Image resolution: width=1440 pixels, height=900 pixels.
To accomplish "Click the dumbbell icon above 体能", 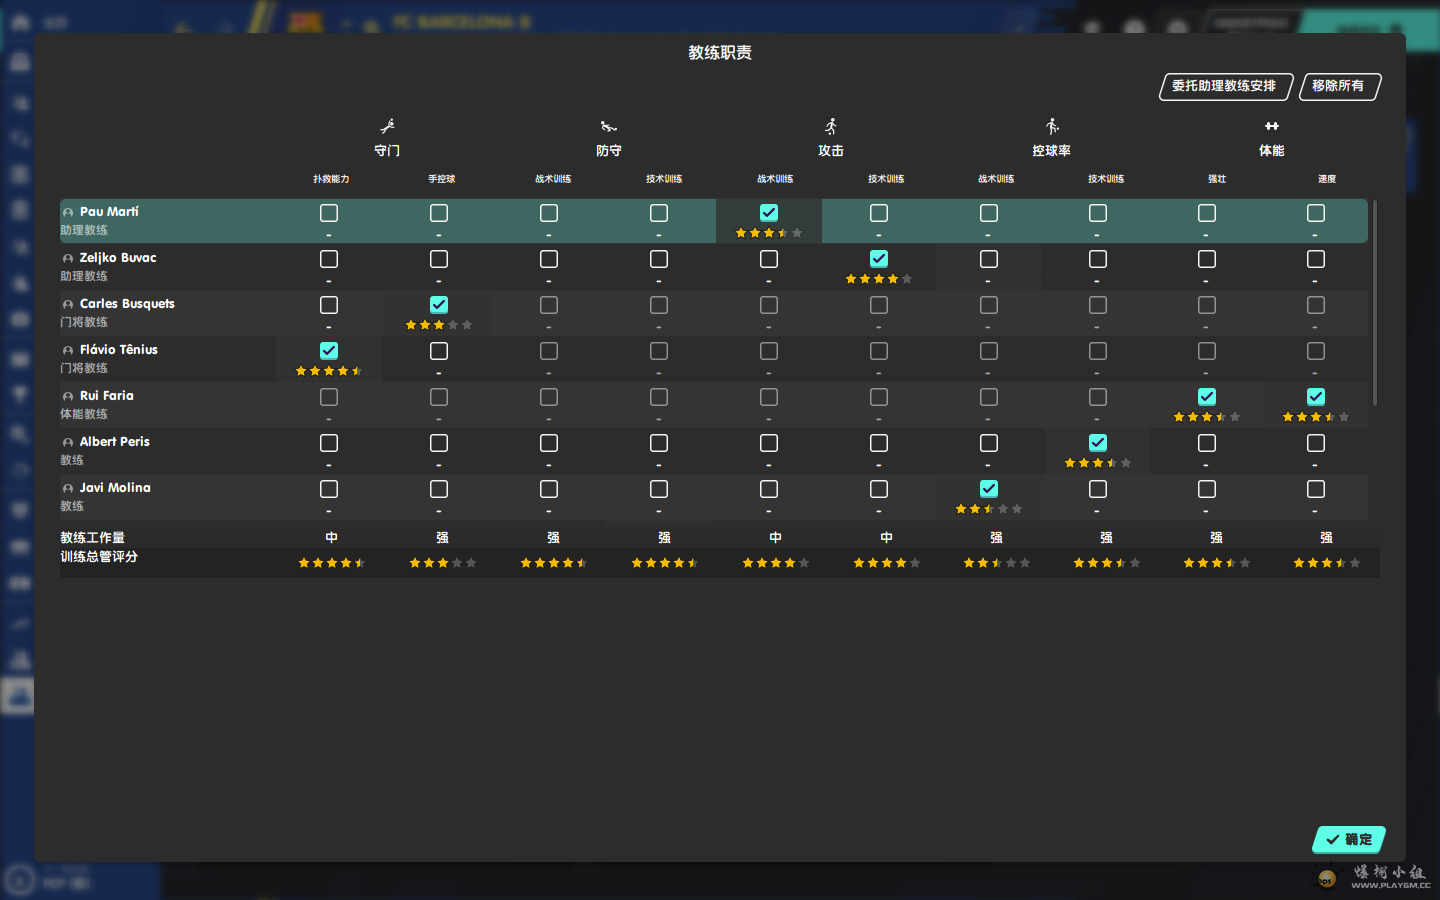I will [1271, 126].
